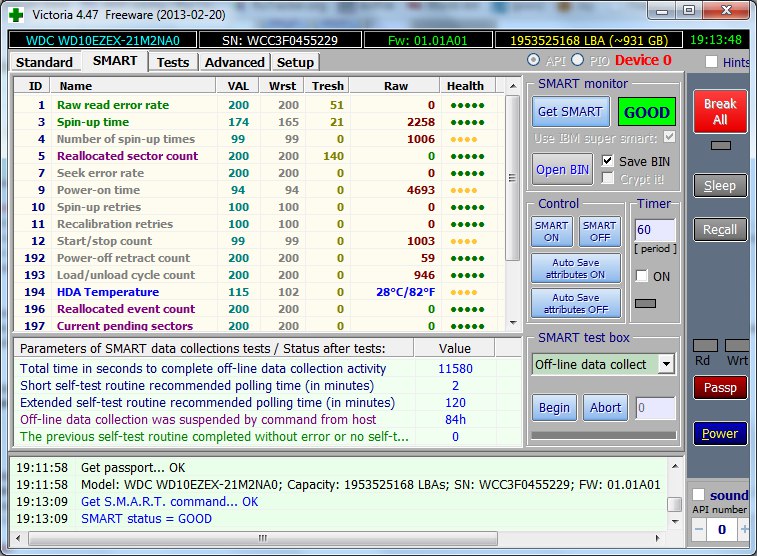The height and width of the screenshot is (556, 757).
Task: Increase the API number with plus
Action: coord(745,528)
